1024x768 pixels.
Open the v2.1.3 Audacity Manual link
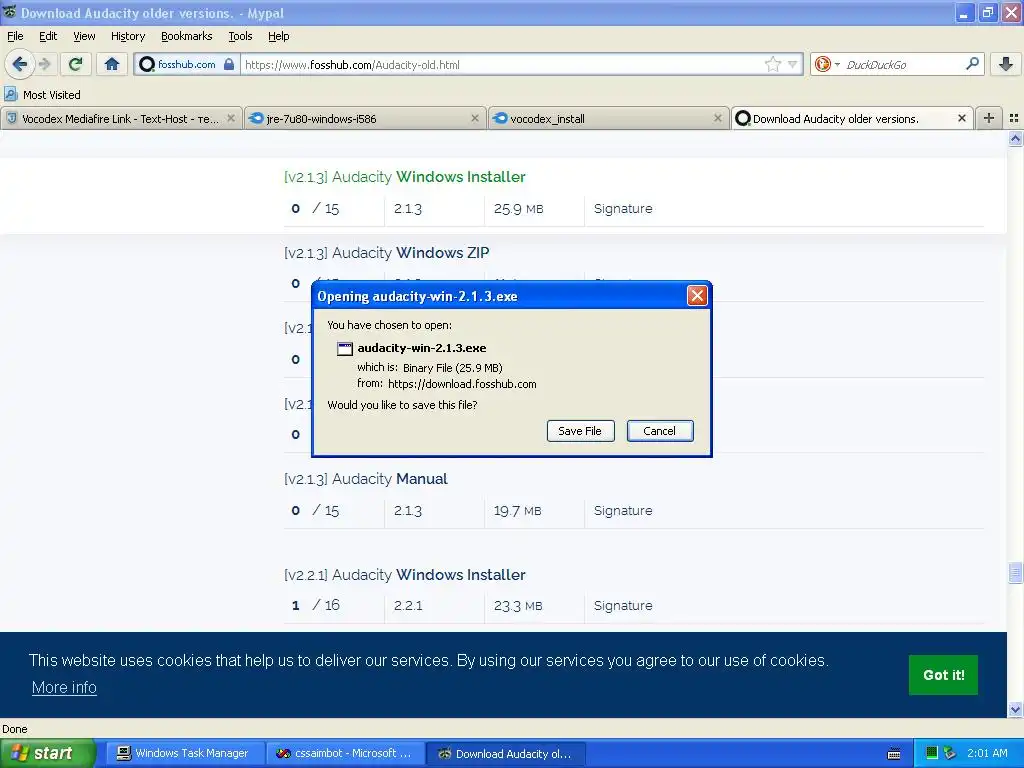pyautogui.click(x=366, y=479)
